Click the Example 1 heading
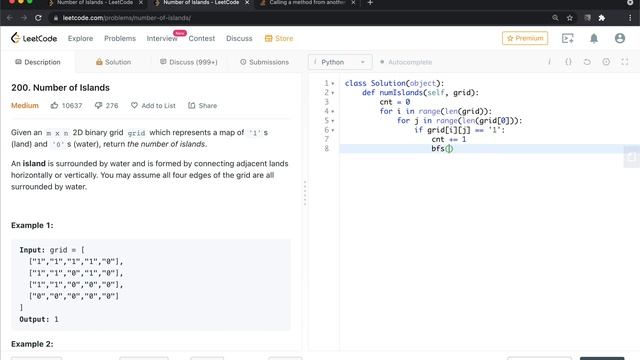The width and height of the screenshot is (640, 360). coord(32,225)
